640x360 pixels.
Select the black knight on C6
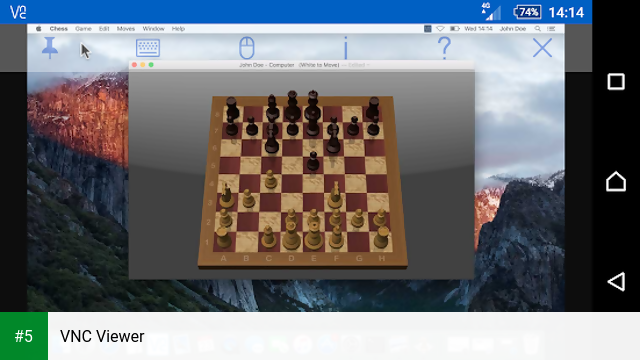272,139
